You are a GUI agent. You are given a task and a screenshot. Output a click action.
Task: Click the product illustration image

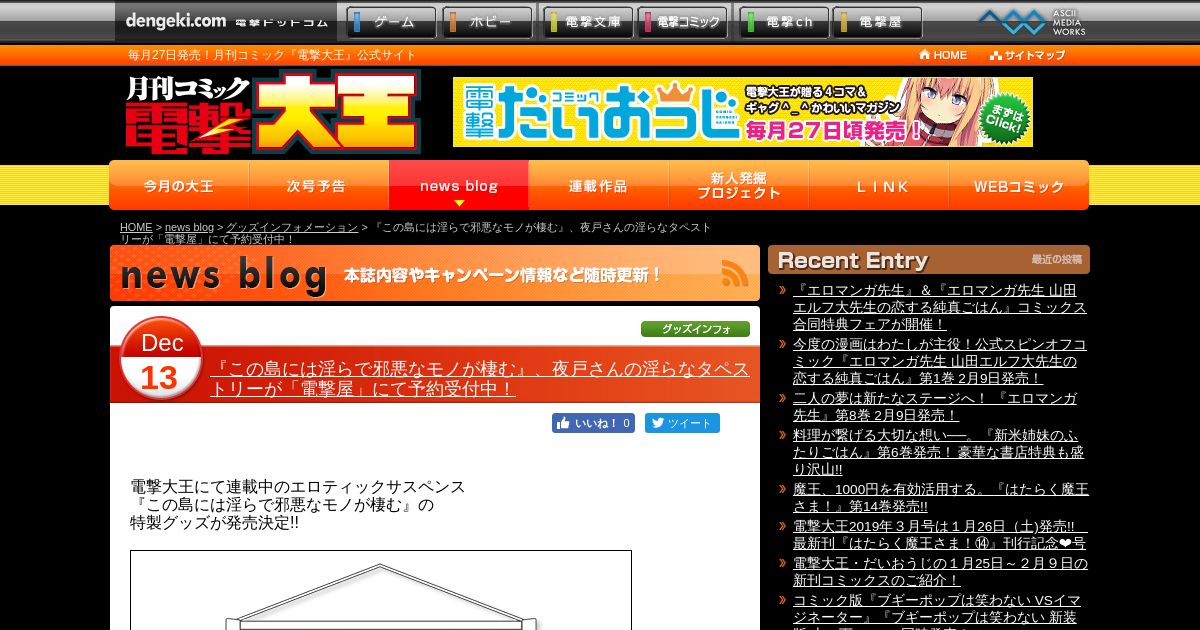pos(381,590)
